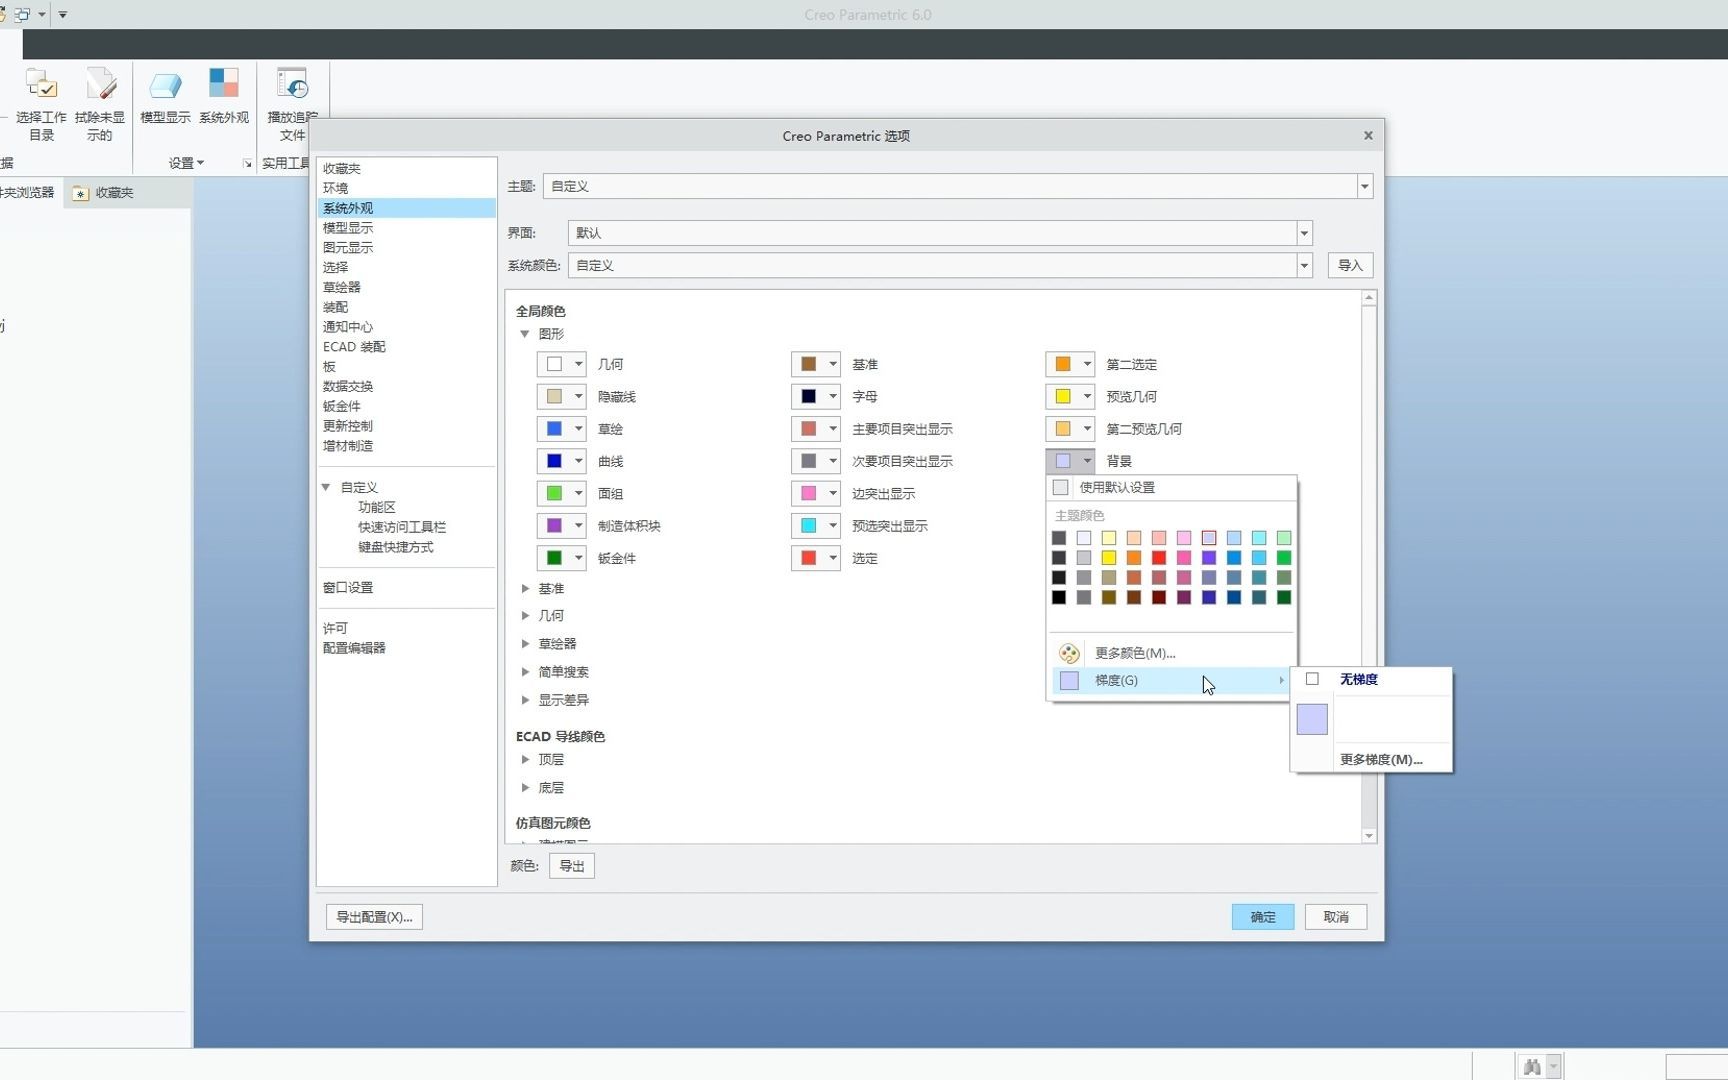
Task: Pick the lavender gradient preview swatch
Action: pos(1312,719)
